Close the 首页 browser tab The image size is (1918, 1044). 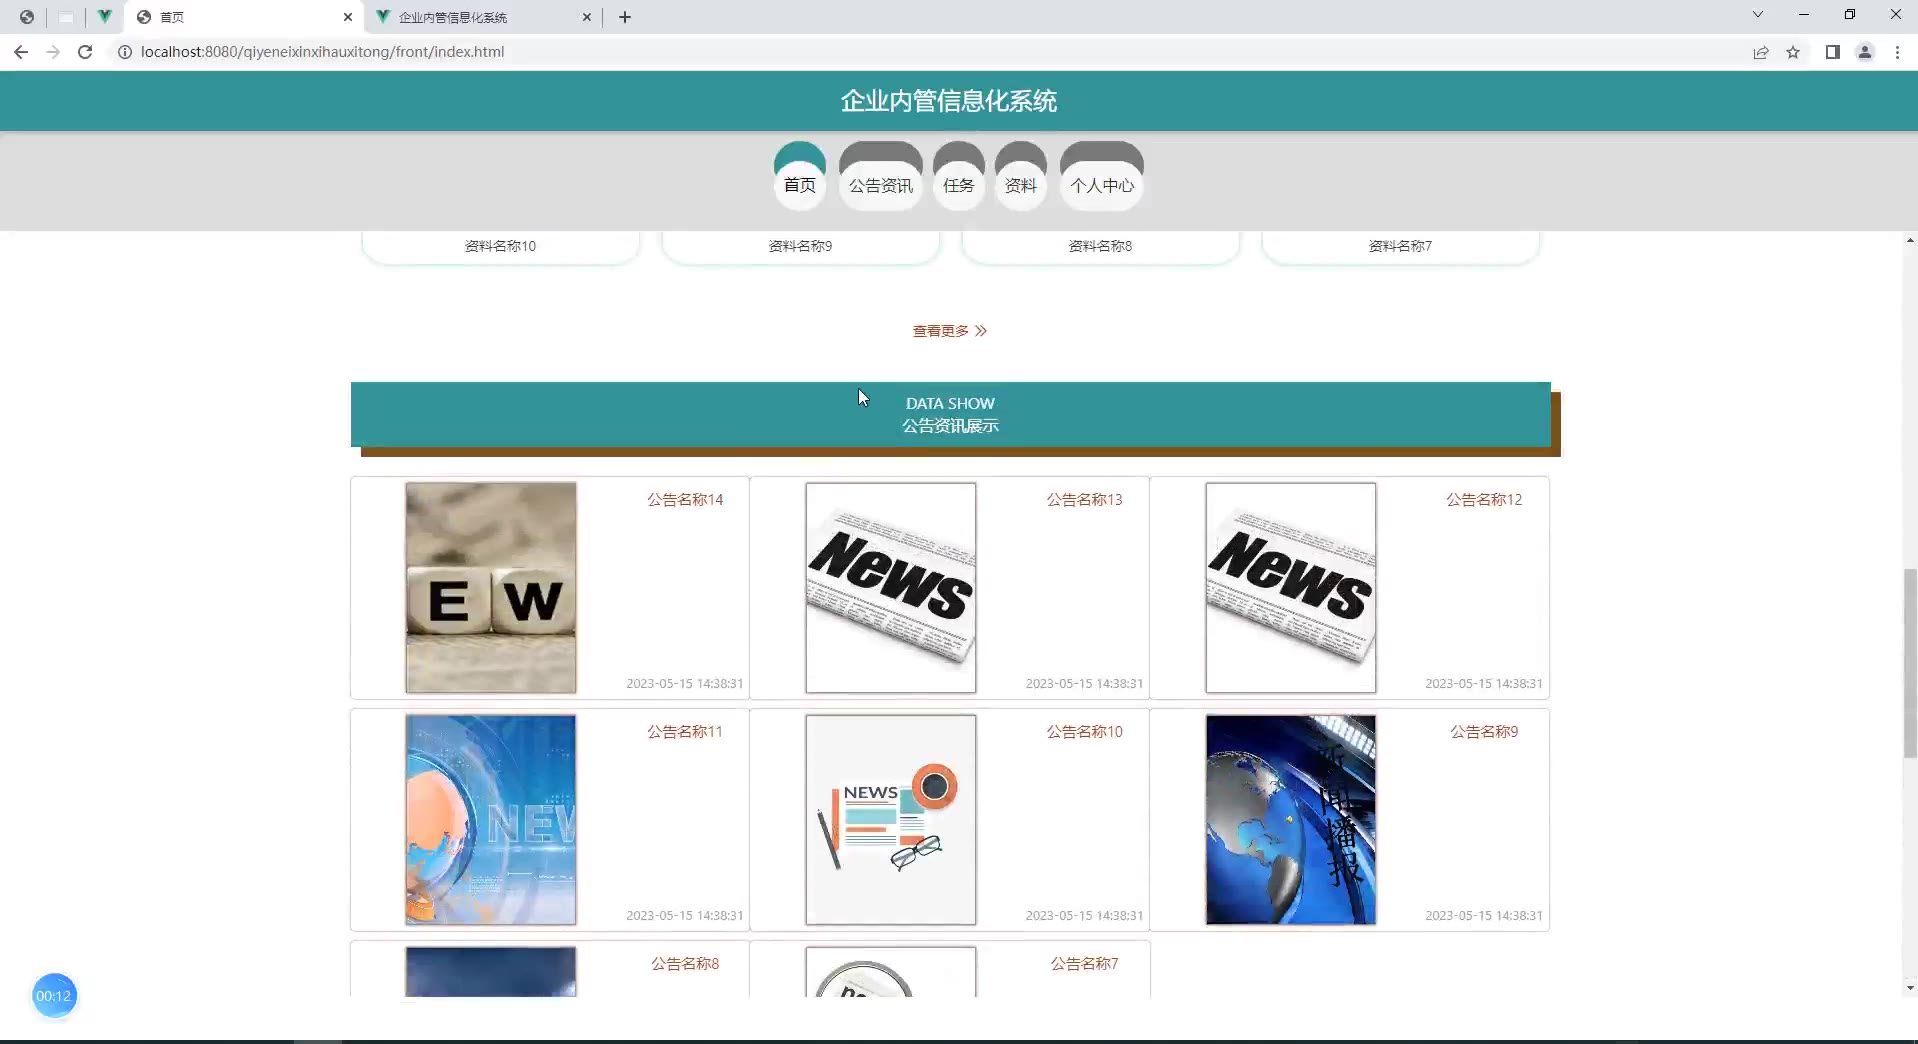(348, 17)
